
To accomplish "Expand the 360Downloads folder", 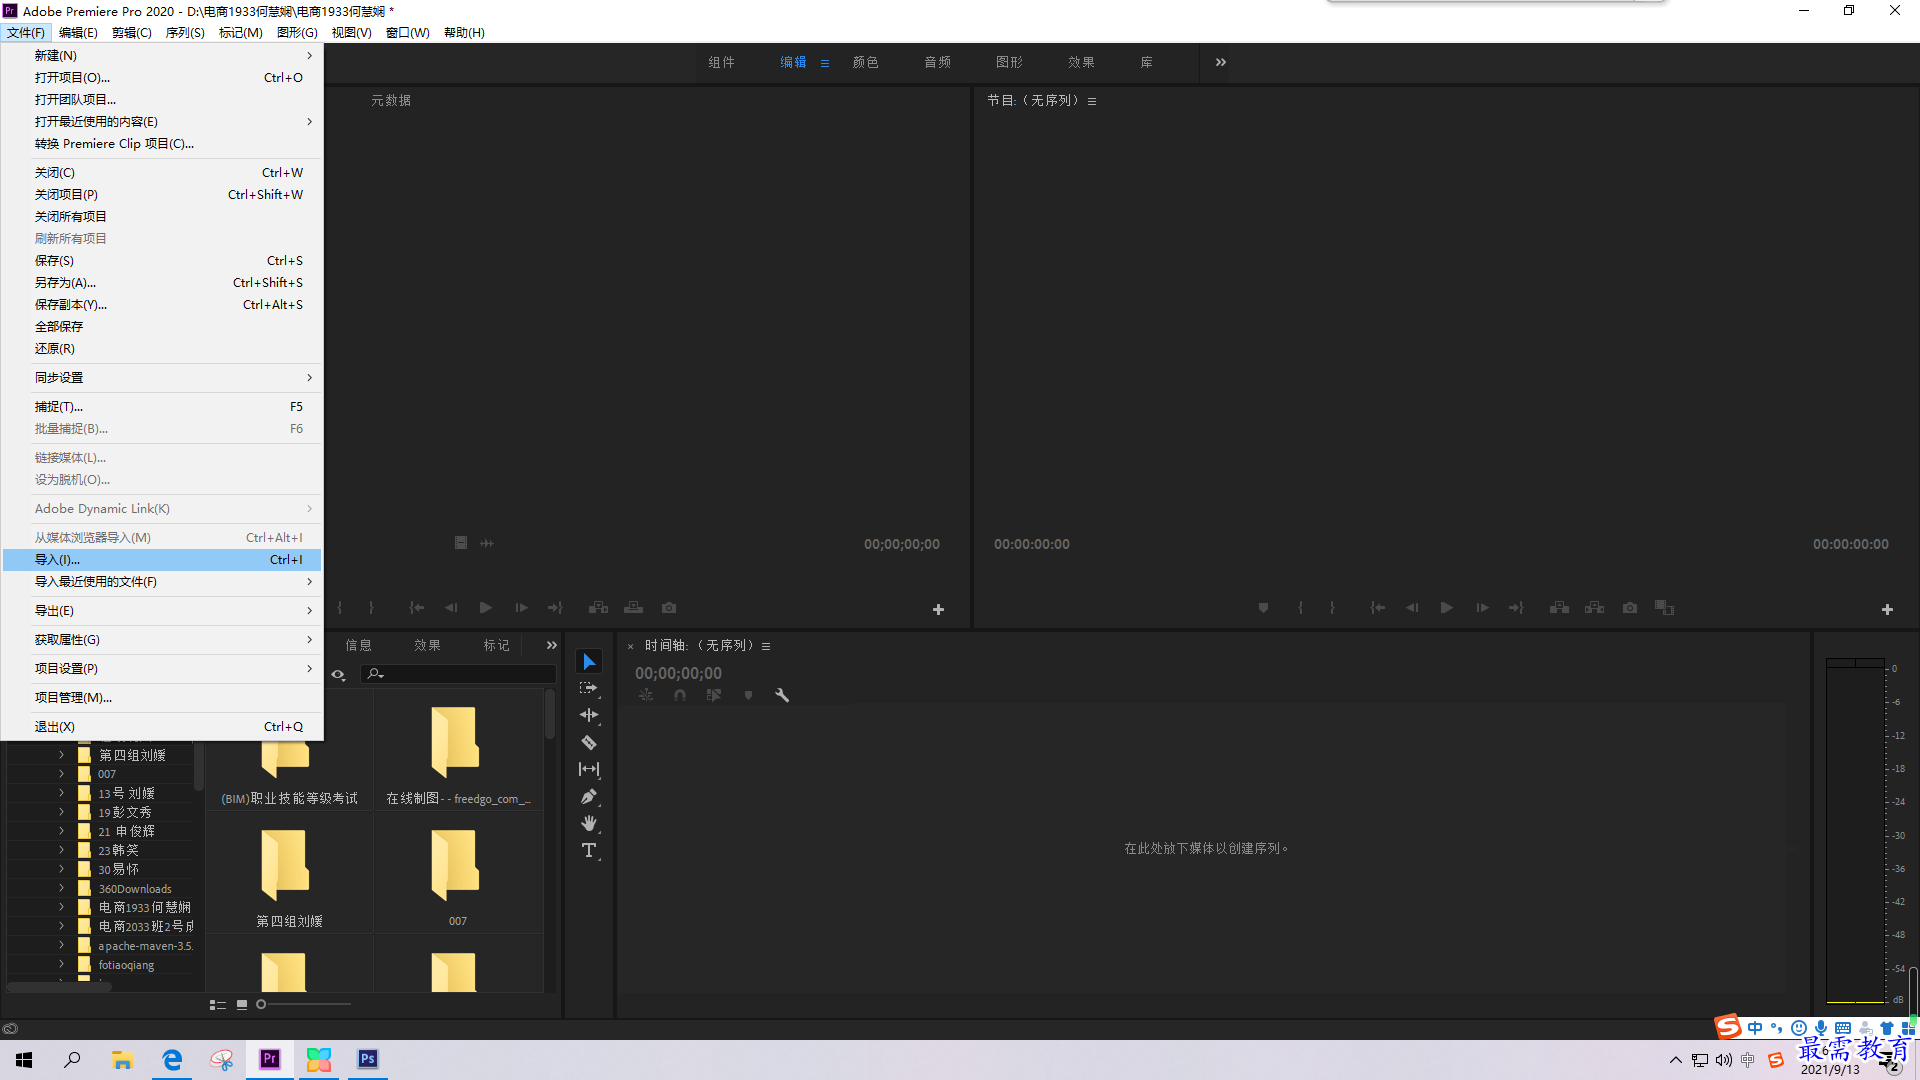I will [x=61, y=888].
